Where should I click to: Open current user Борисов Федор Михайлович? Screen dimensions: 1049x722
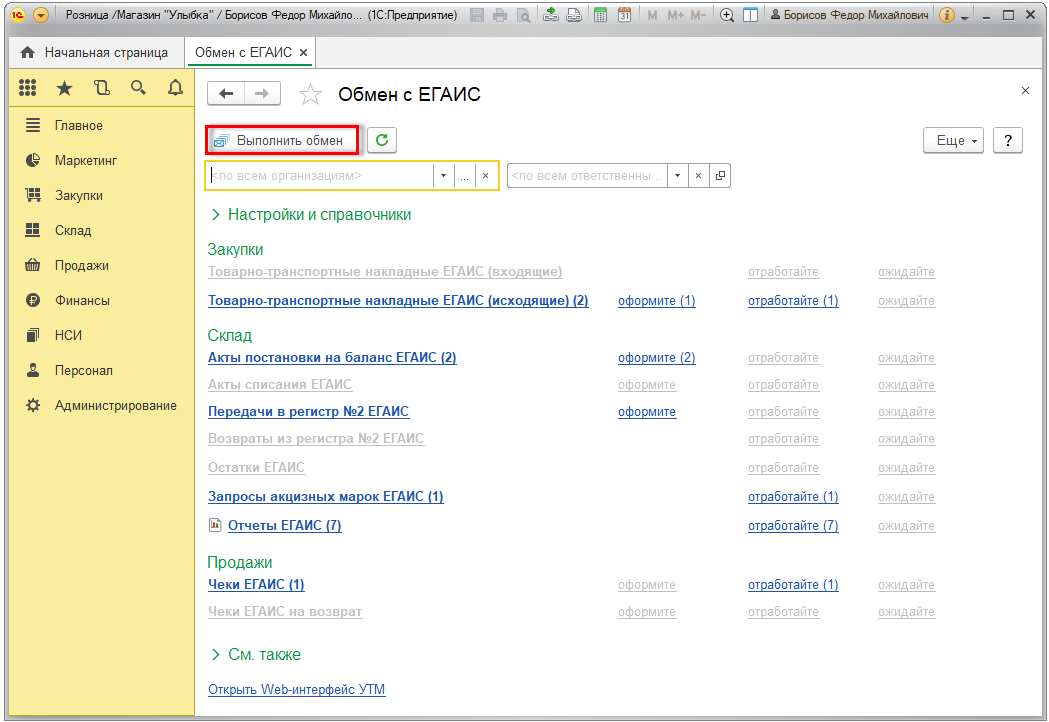[850, 15]
